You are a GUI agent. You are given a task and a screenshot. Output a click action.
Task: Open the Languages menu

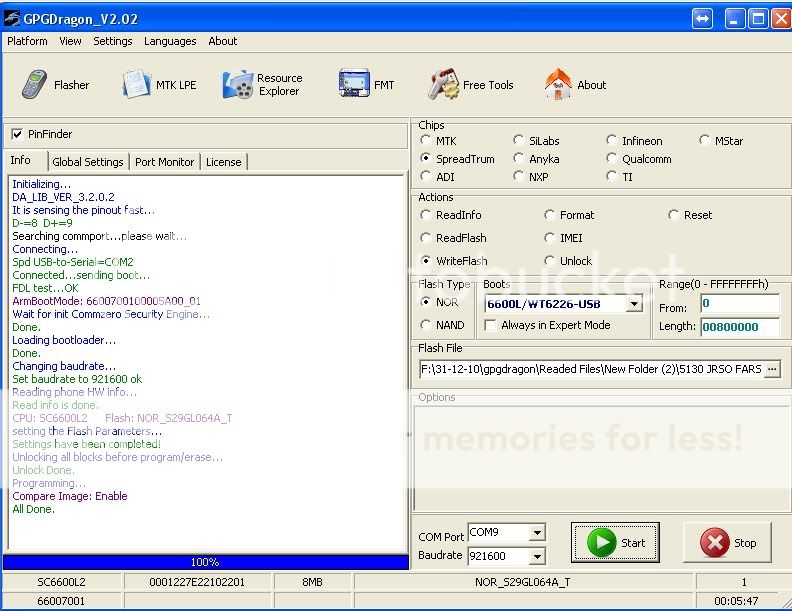click(170, 41)
